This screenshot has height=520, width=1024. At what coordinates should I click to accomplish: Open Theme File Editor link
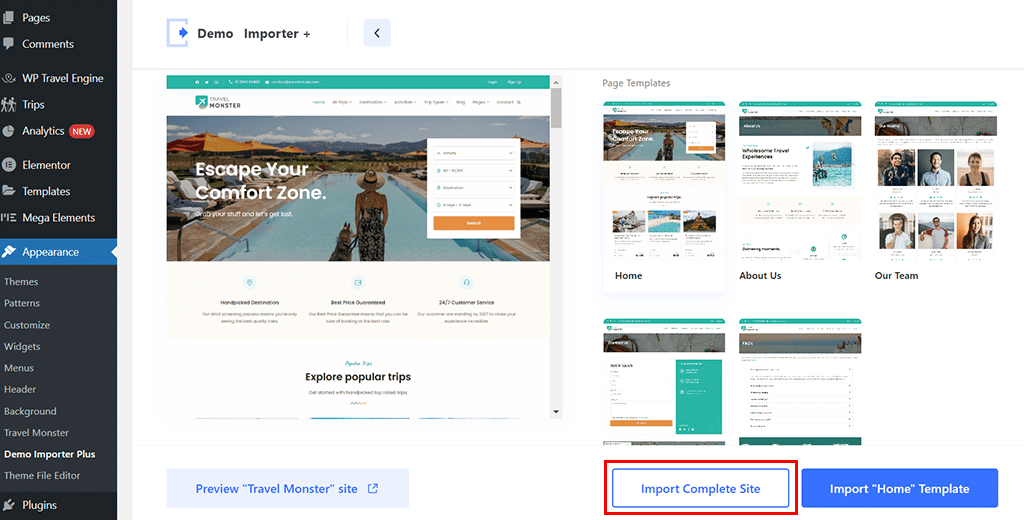point(42,476)
